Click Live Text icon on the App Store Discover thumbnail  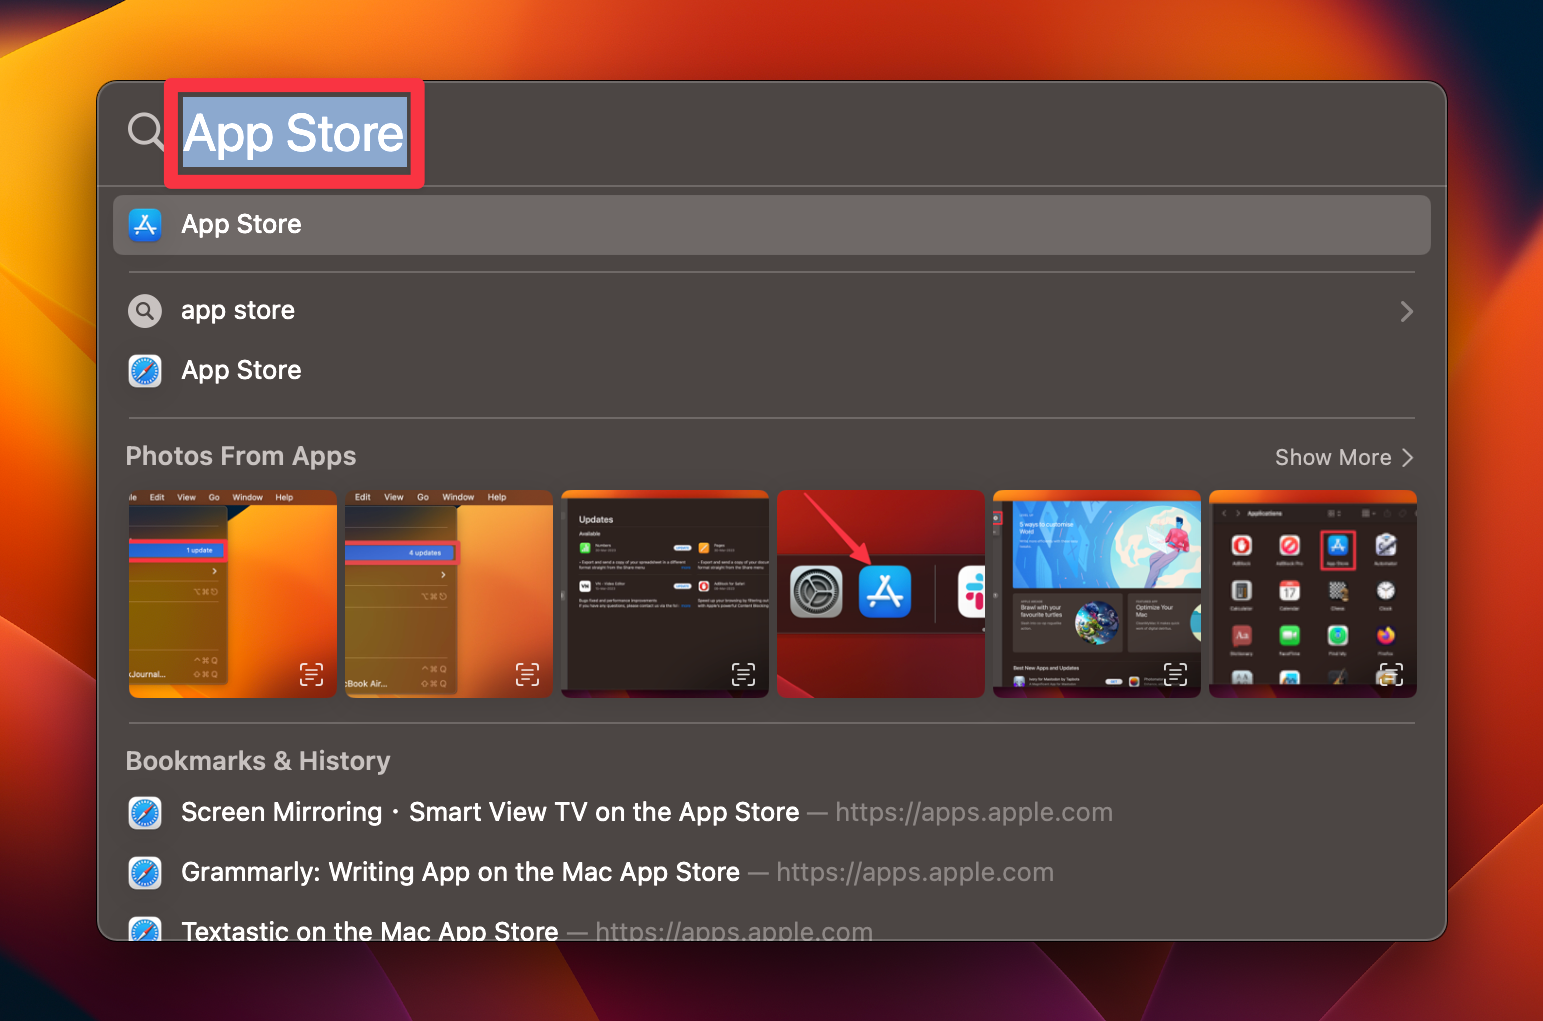(x=1175, y=674)
